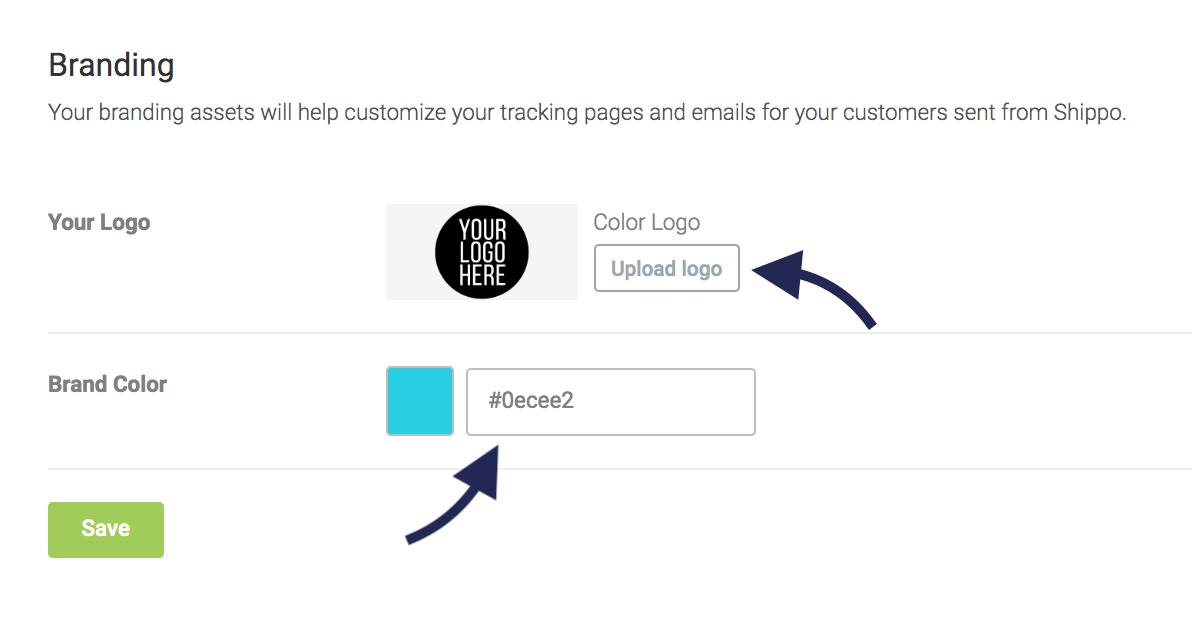The image size is (1192, 644).
Task: Click the Brand Color section label
Action: (107, 383)
